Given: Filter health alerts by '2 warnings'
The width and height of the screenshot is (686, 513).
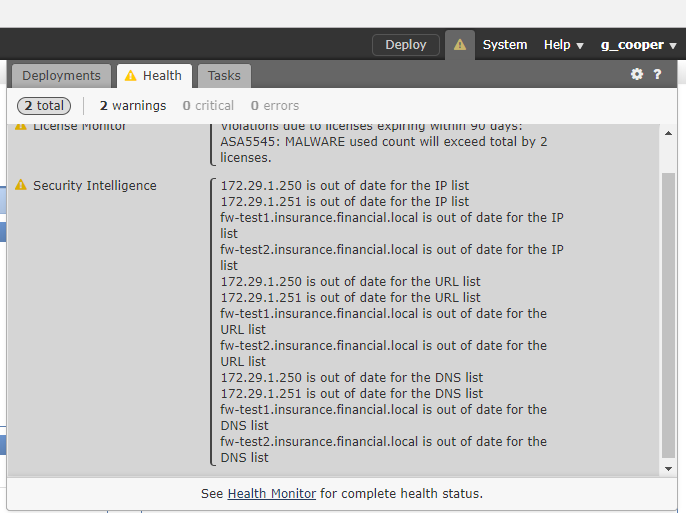Looking at the screenshot, I should [133, 106].
